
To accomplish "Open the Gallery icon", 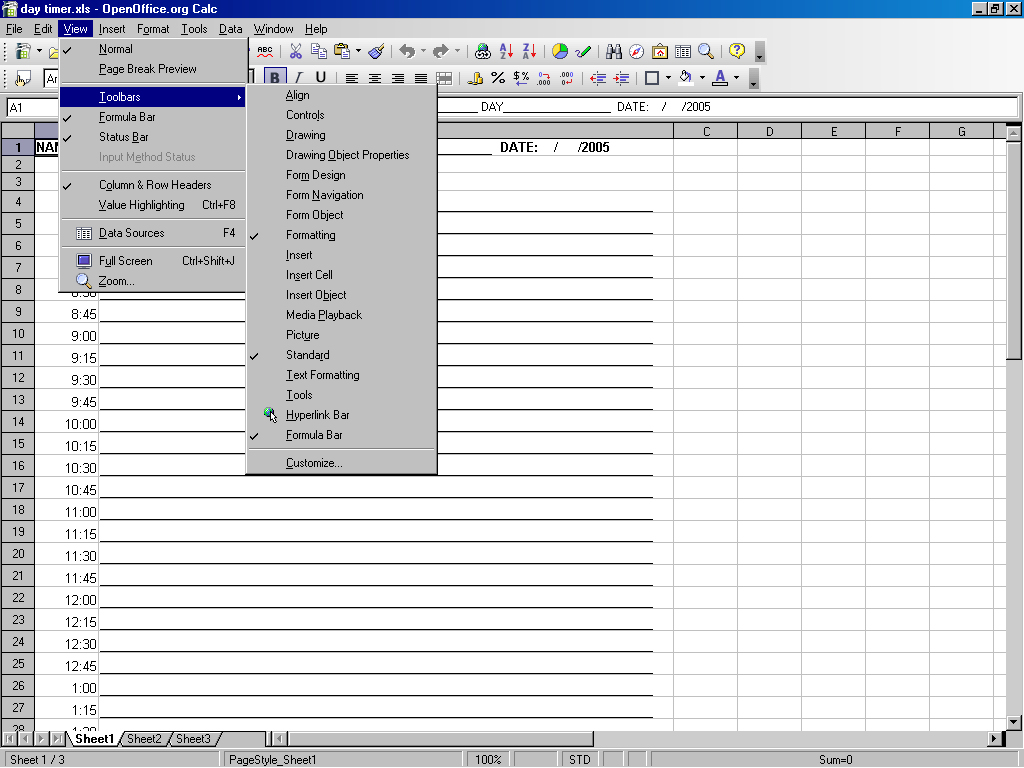I will tap(660, 52).
